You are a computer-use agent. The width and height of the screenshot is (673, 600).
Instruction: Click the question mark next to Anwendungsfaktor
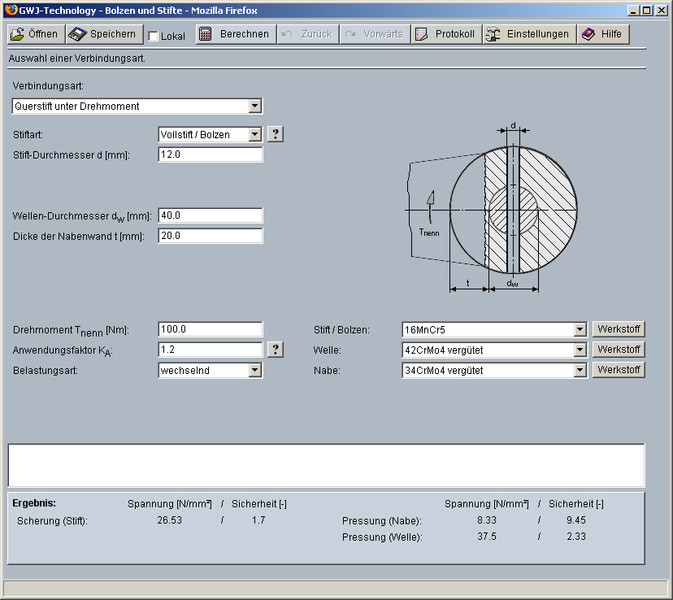click(276, 350)
